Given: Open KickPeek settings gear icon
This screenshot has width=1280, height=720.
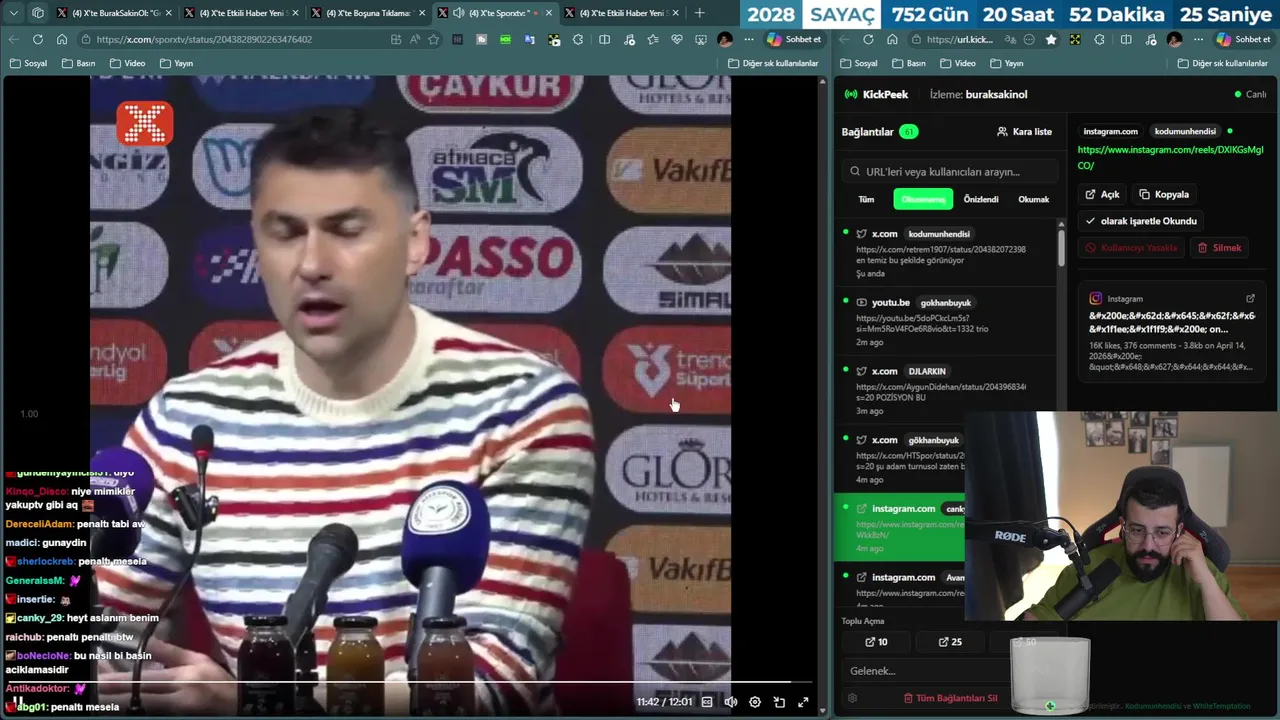Looking at the screenshot, I should (x=852, y=698).
